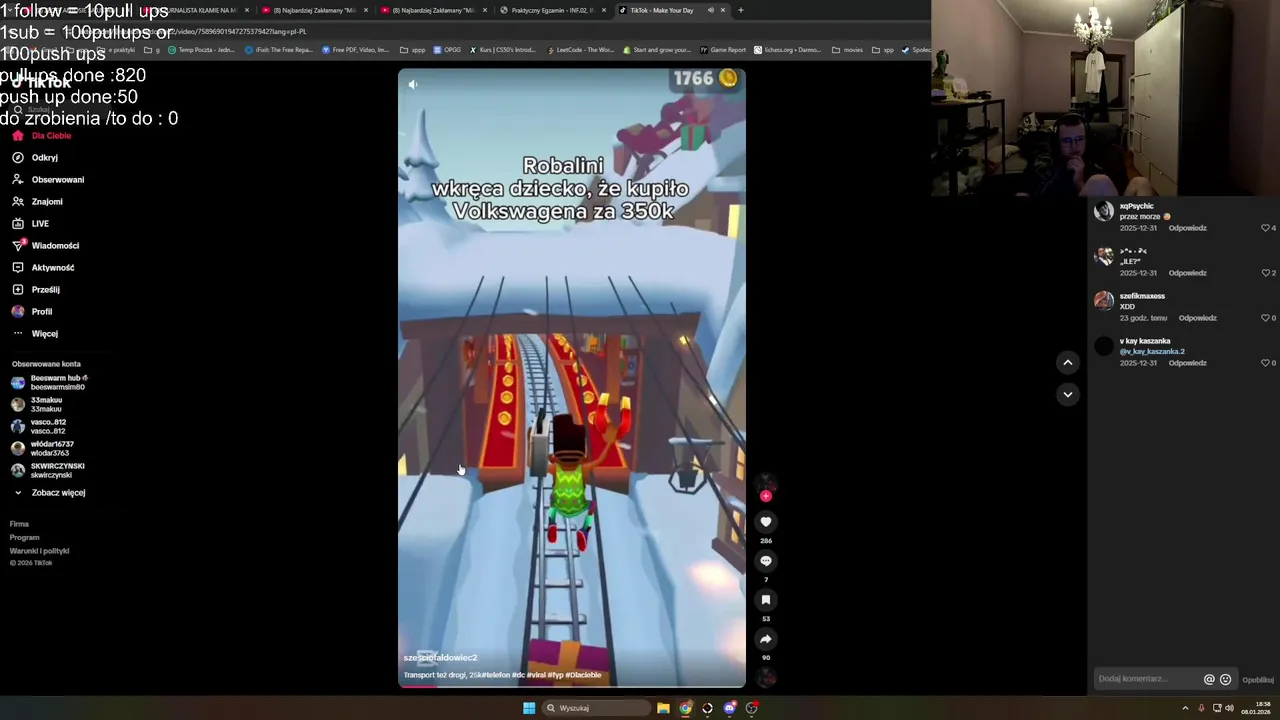Open włódar16737 followed account
1280x720 pixels.
coord(42,448)
